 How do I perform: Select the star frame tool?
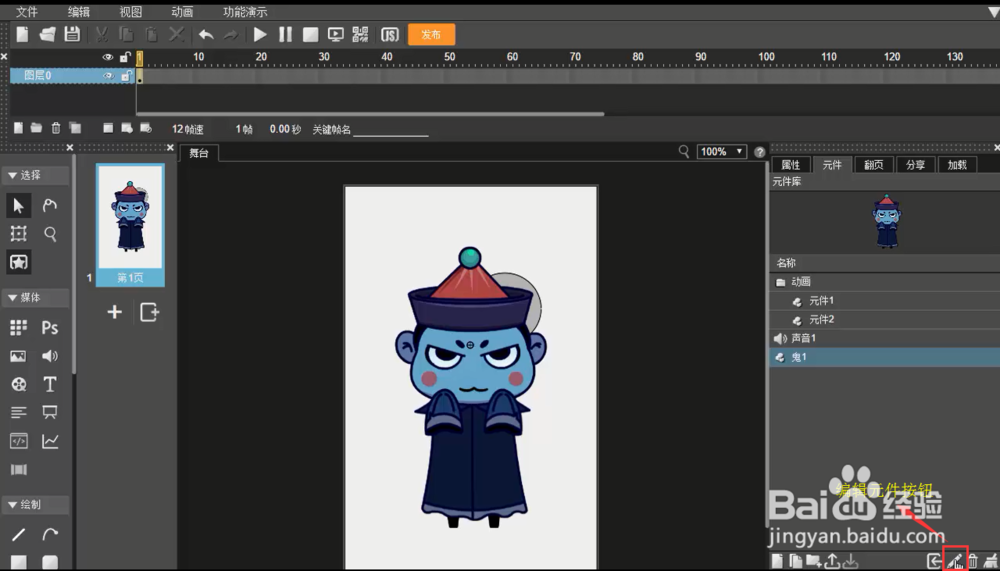[x=18, y=262]
